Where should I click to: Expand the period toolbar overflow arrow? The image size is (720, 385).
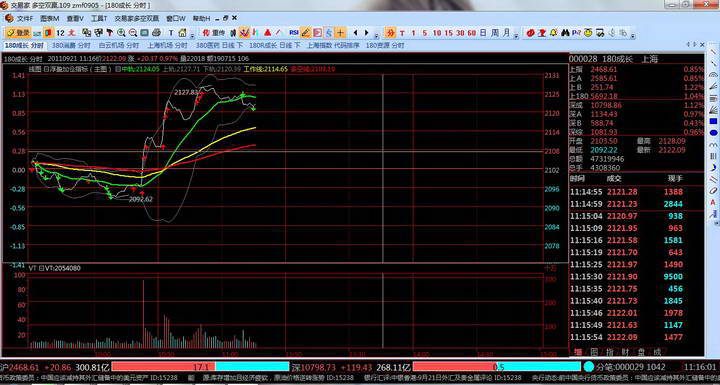pyautogui.click(x=516, y=36)
